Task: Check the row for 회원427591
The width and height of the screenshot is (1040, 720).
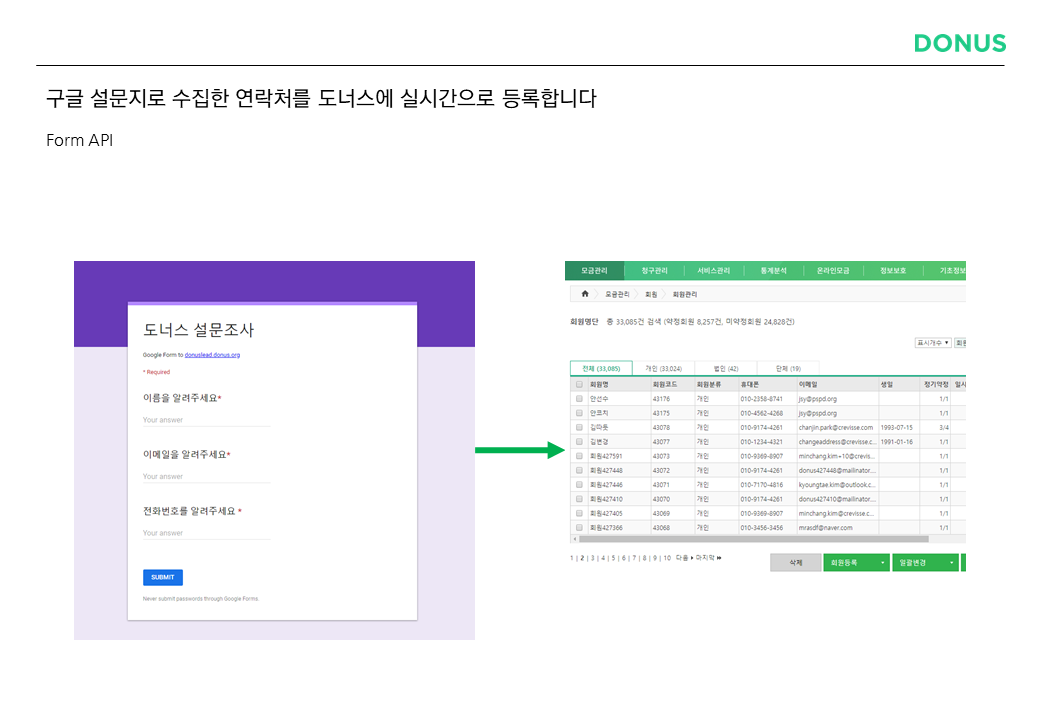Action: click(x=579, y=456)
